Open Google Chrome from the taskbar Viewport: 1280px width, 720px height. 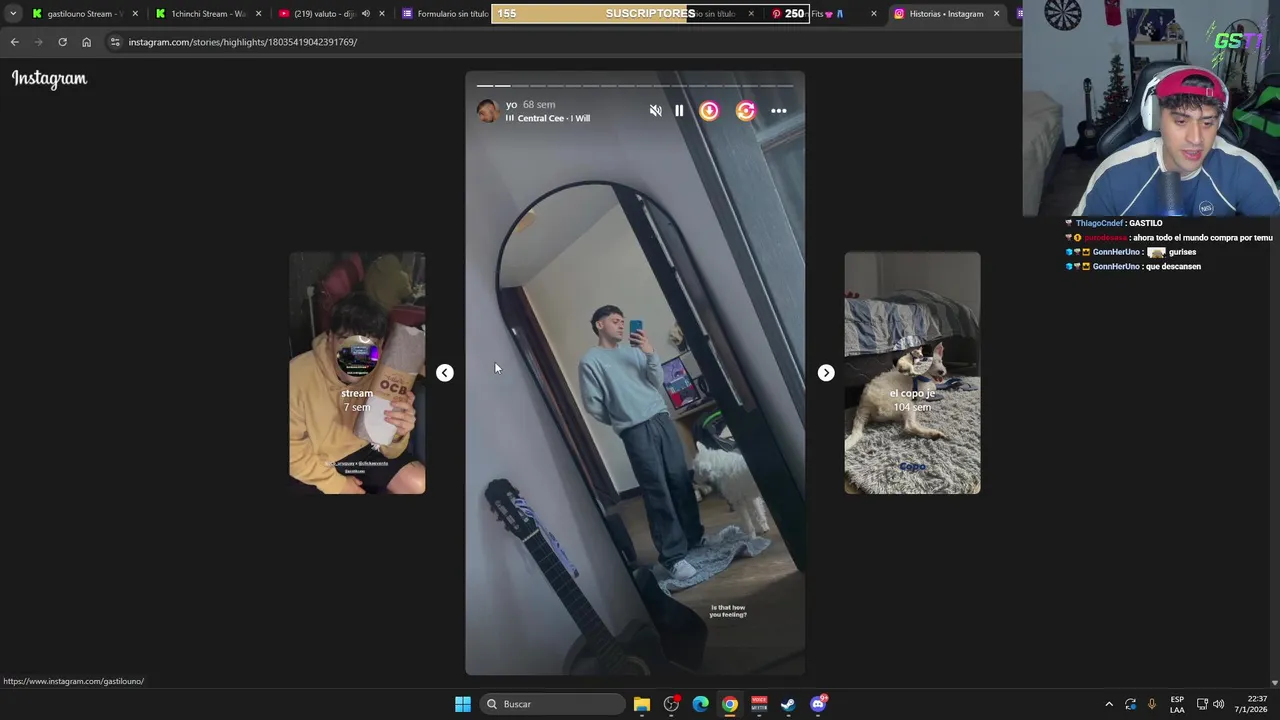730,704
